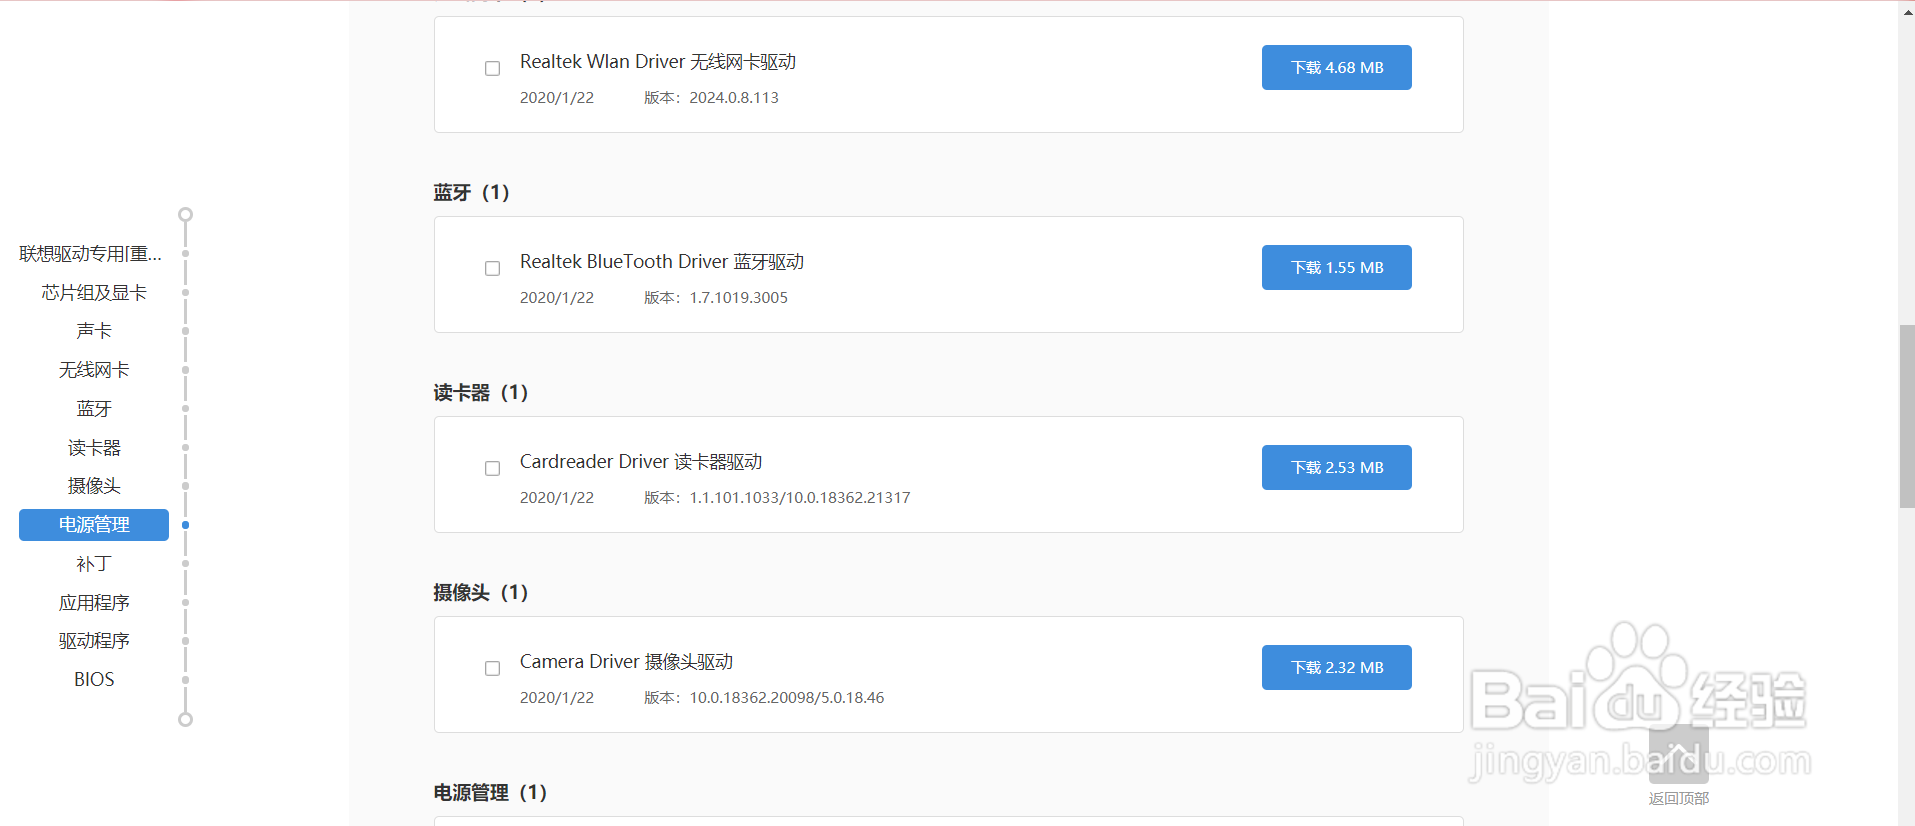Click the 返回顶部 link text
This screenshot has width=1915, height=826.
click(x=1678, y=798)
